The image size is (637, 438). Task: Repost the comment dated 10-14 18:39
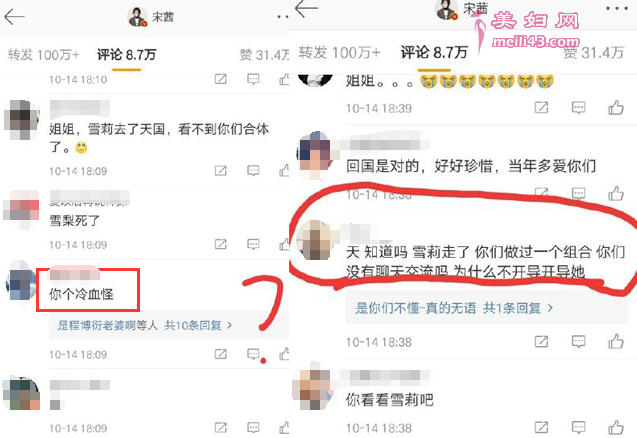point(541,108)
